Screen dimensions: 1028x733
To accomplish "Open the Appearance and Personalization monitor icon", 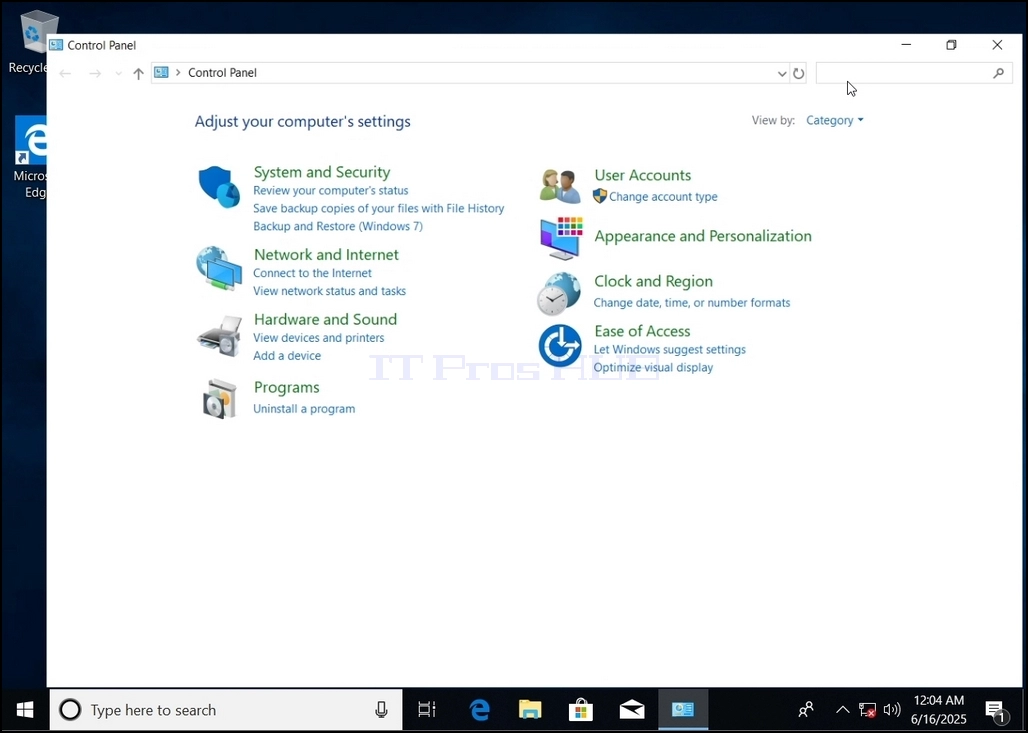I will click(x=561, y=239).
